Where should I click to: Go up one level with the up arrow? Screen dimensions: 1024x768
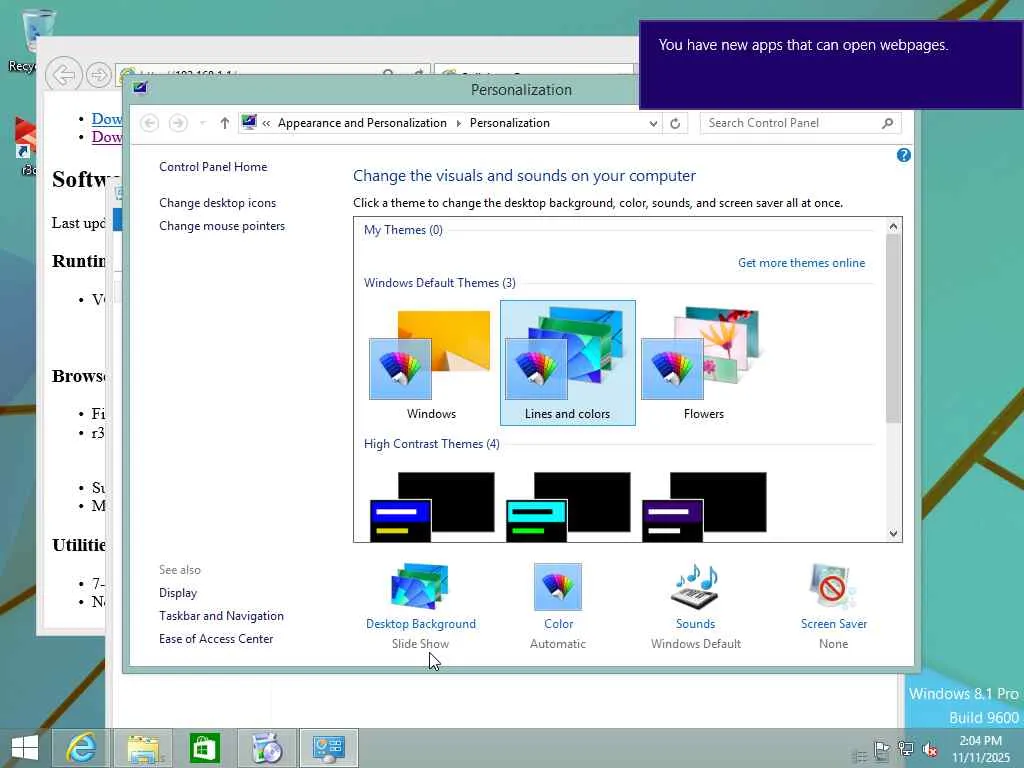[x=225, y=123]
